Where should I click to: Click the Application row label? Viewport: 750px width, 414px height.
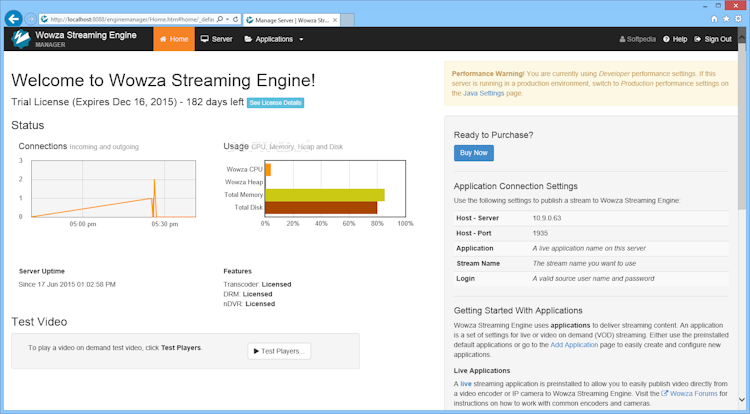click(x=474, y=249)
